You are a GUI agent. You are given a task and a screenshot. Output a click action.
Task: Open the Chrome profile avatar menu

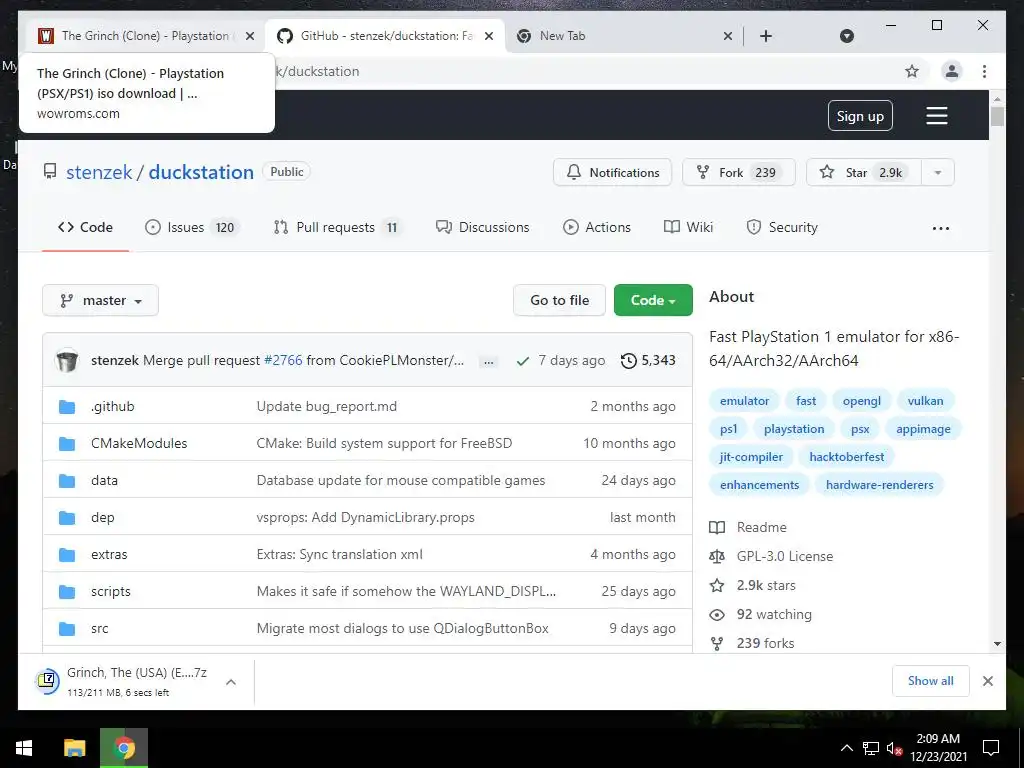952,71
